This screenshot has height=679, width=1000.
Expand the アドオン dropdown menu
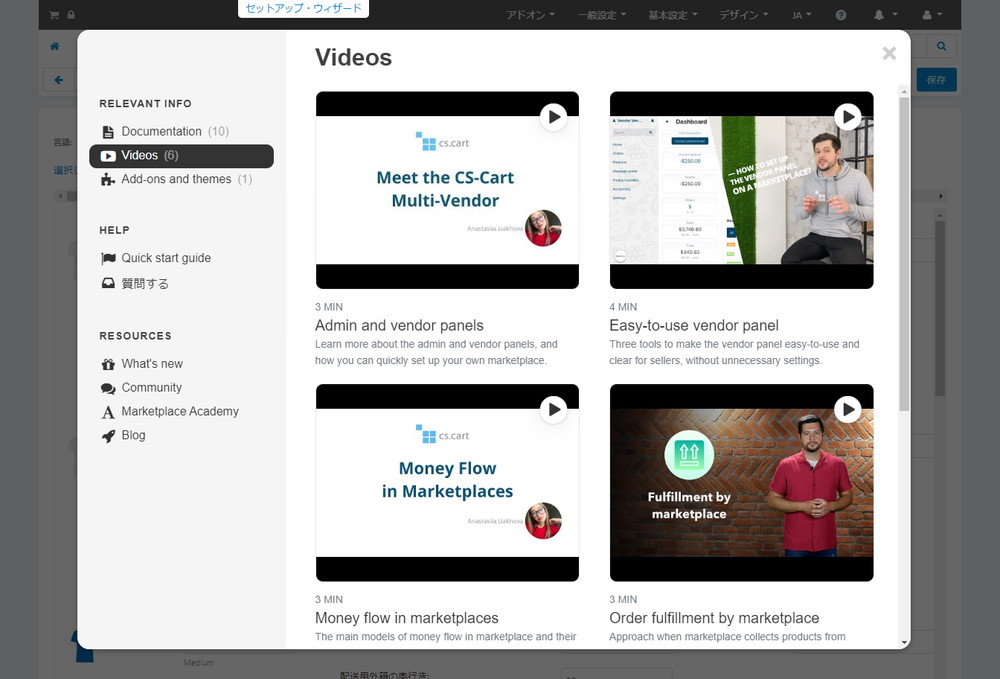coord(531,15)
